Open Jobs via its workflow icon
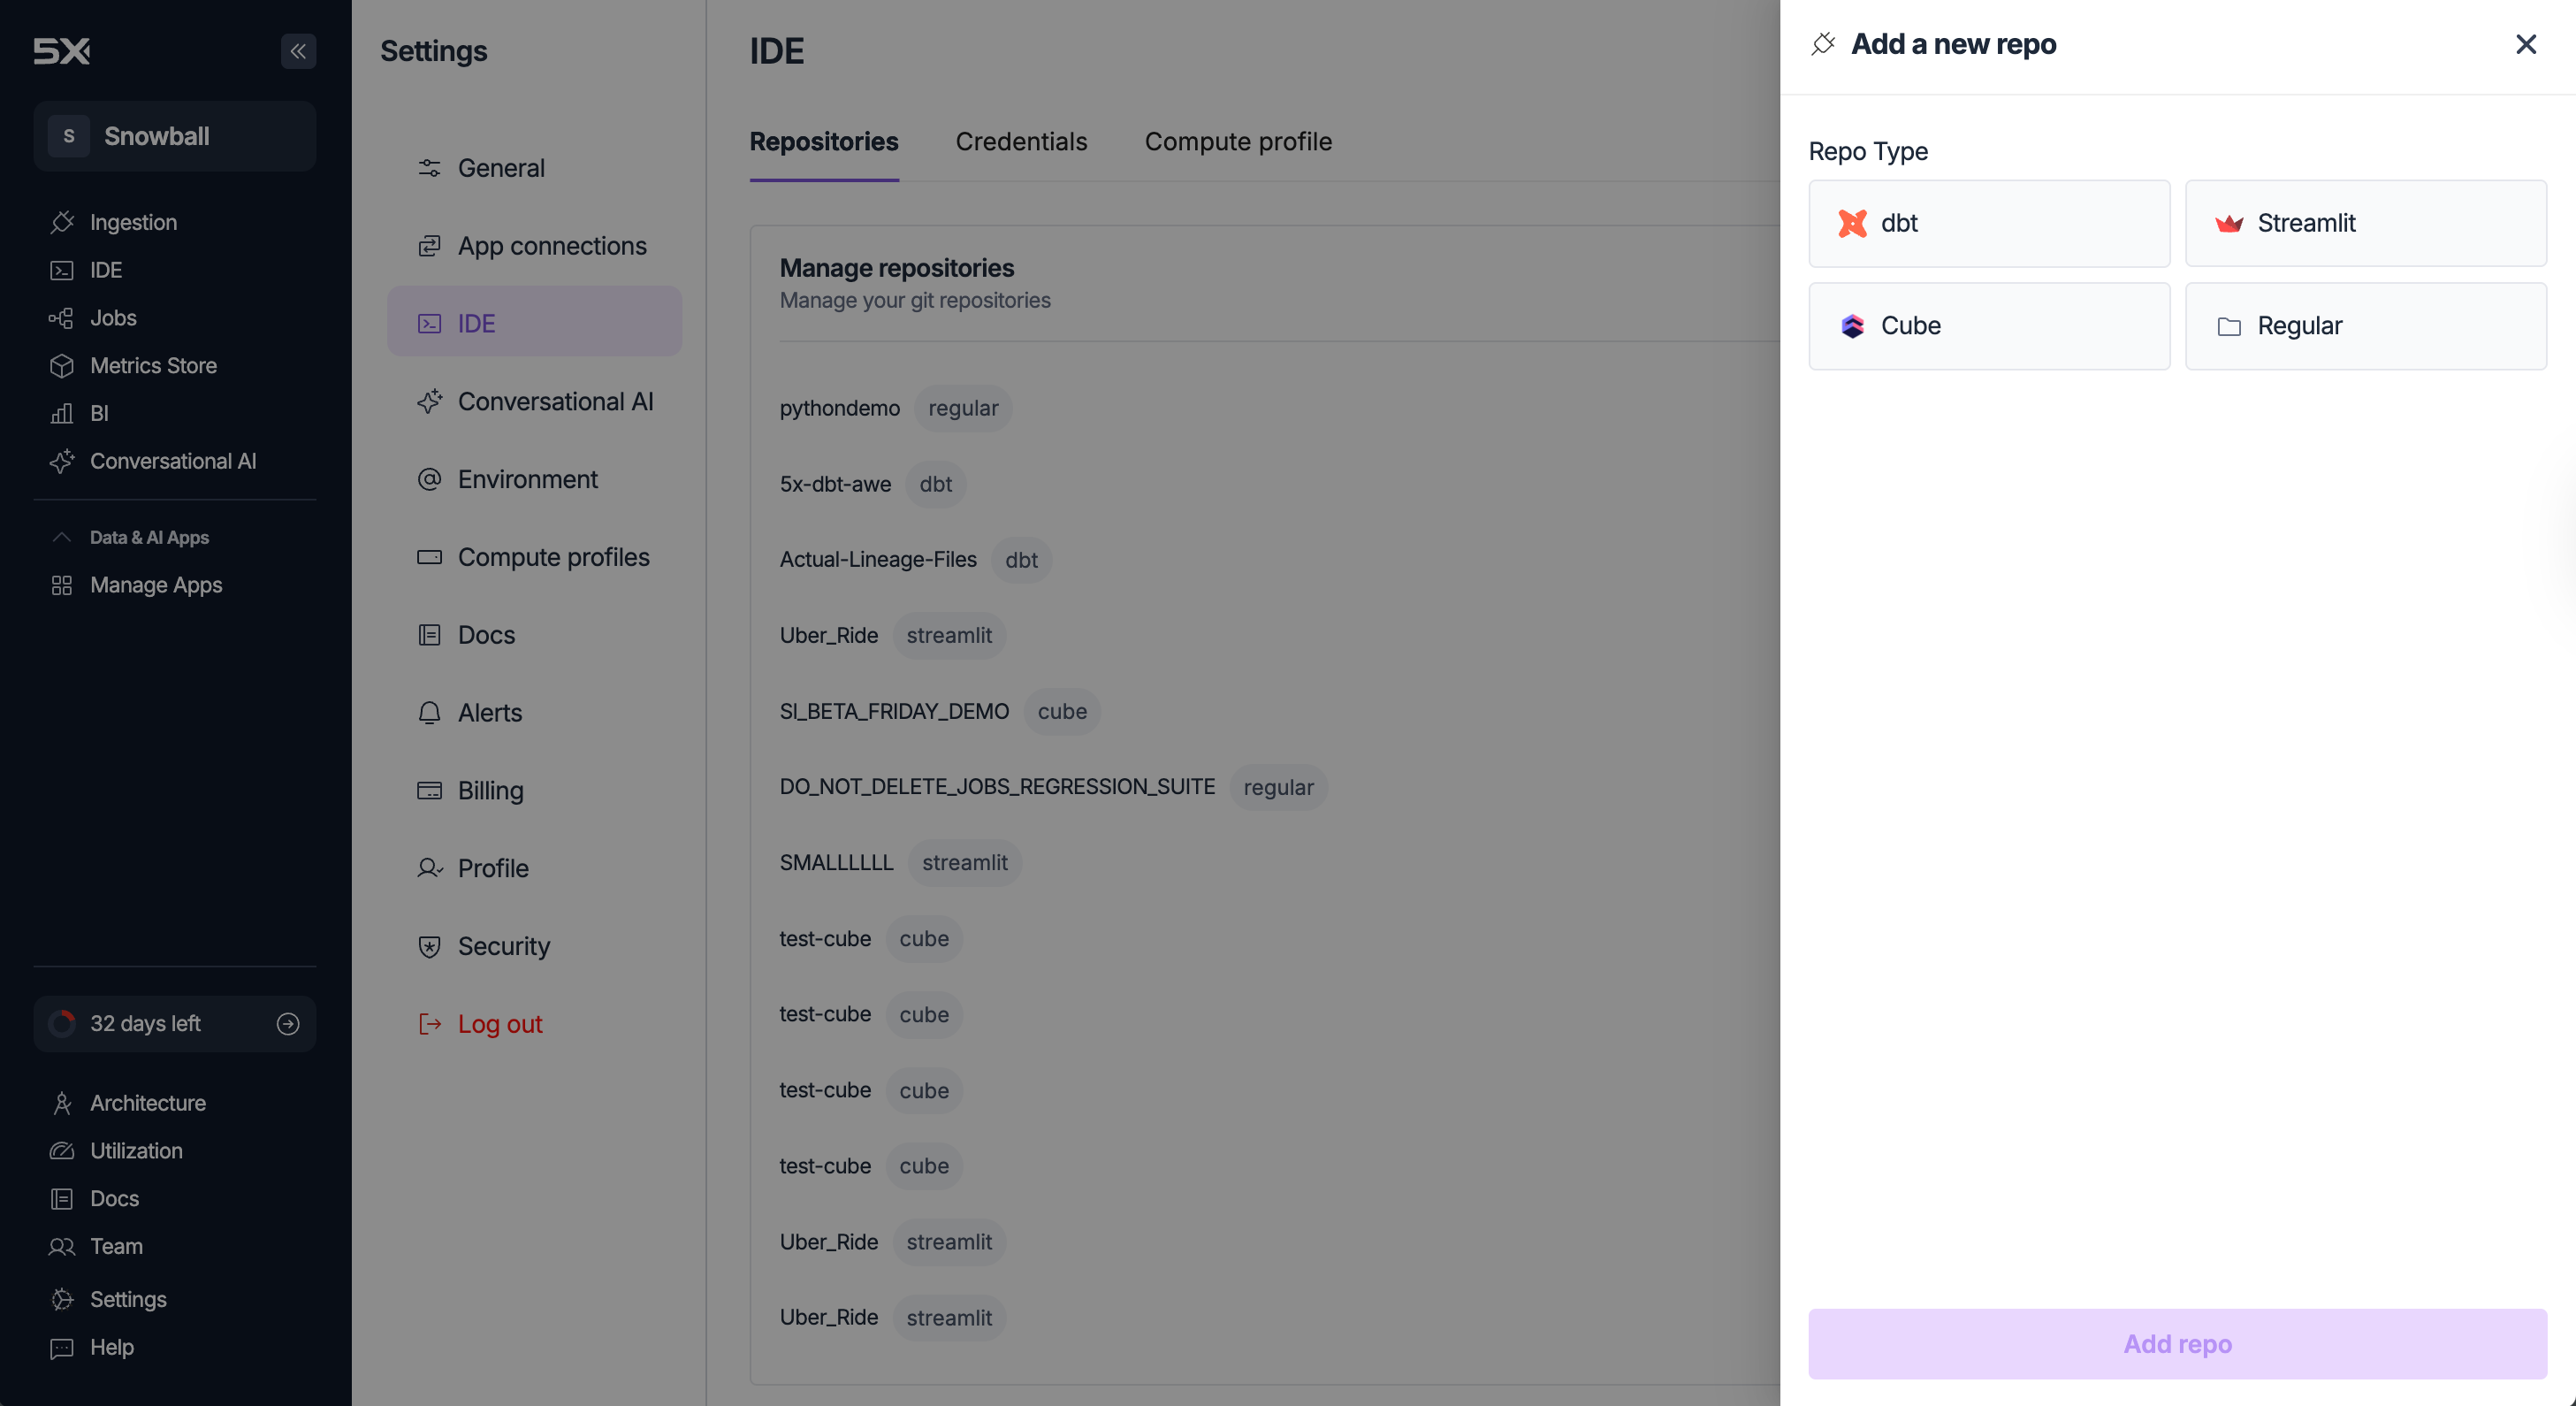 coord(62,318)
